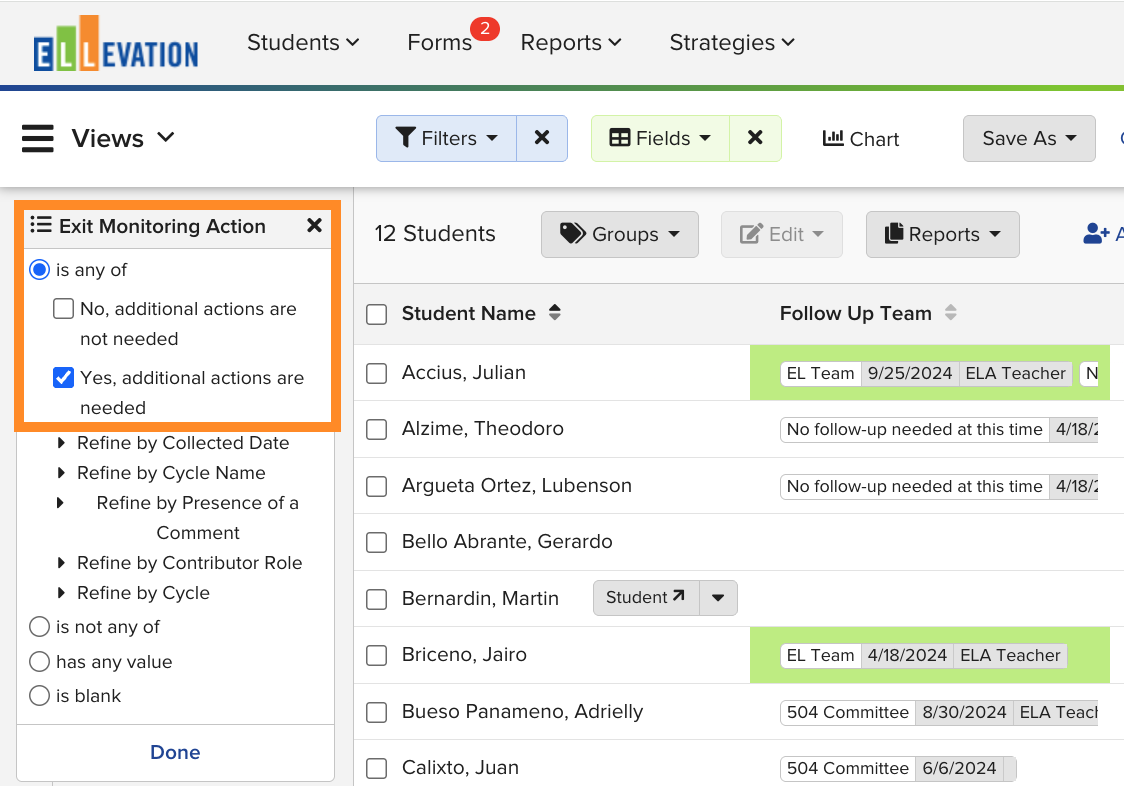The width and height of the screenshot is (1124, 786).
Task: Expand the 'Refine by Cycle' option
Action: (x=133, y=592)
